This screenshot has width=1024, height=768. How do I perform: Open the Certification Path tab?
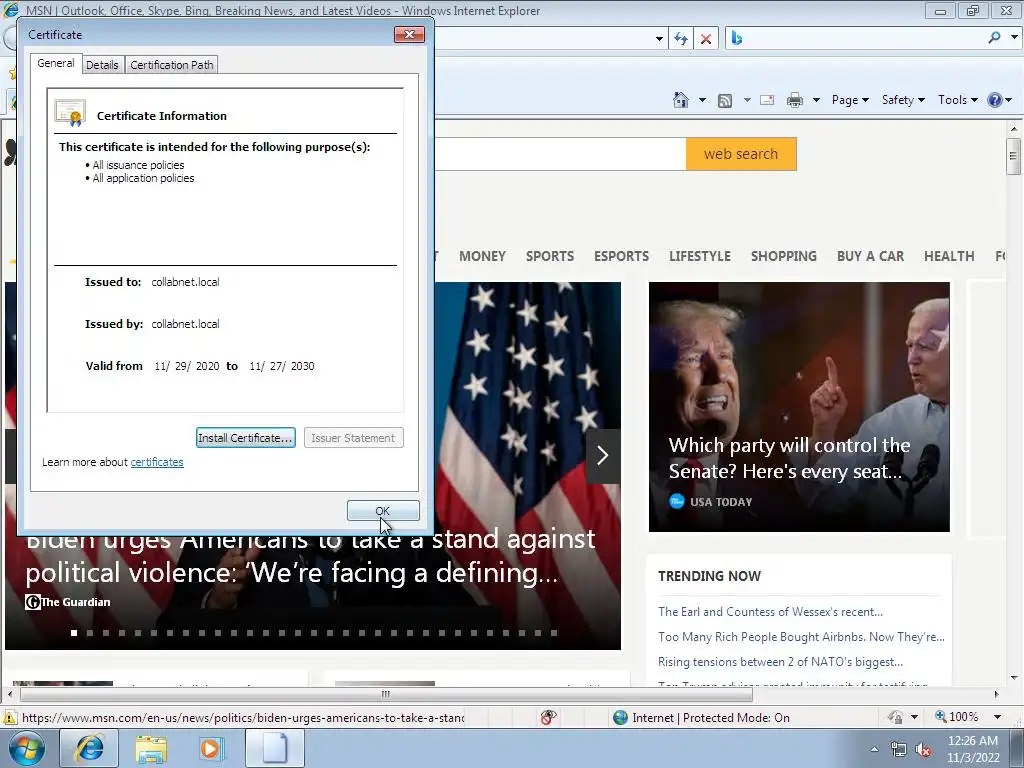click(x=172, y=65)
